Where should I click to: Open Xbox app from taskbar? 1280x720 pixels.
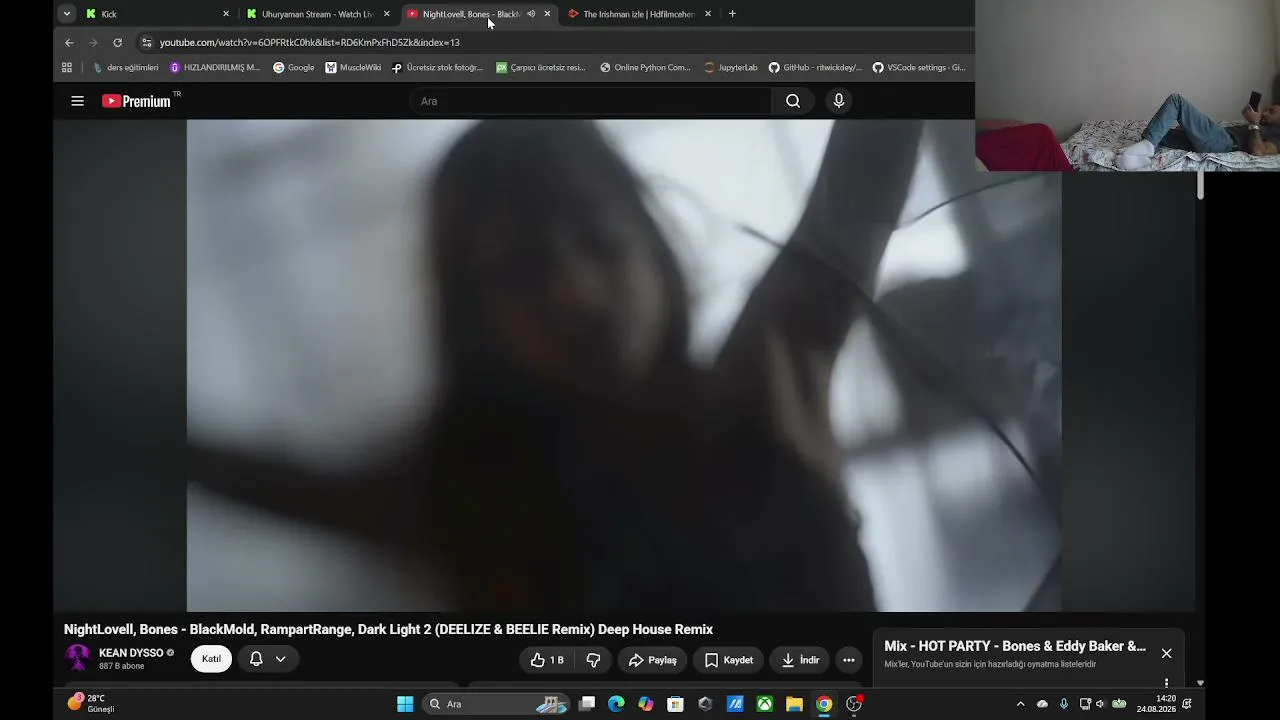pos(764,704)
